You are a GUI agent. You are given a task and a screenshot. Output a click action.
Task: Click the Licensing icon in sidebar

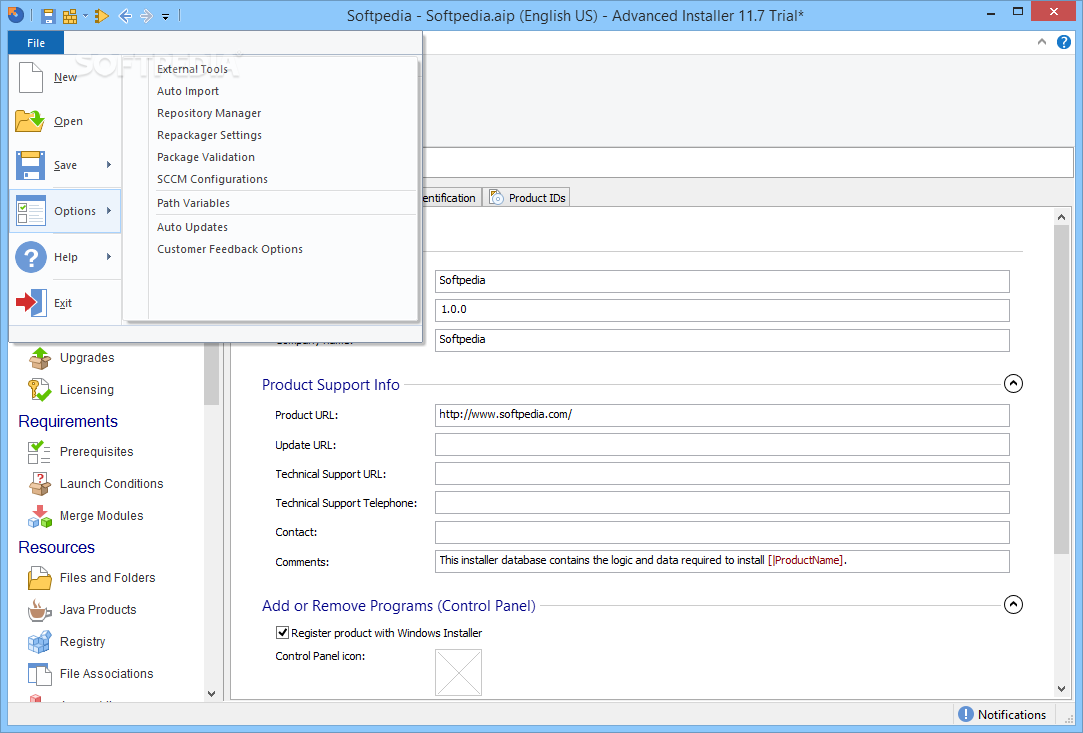tap(39, 390)
